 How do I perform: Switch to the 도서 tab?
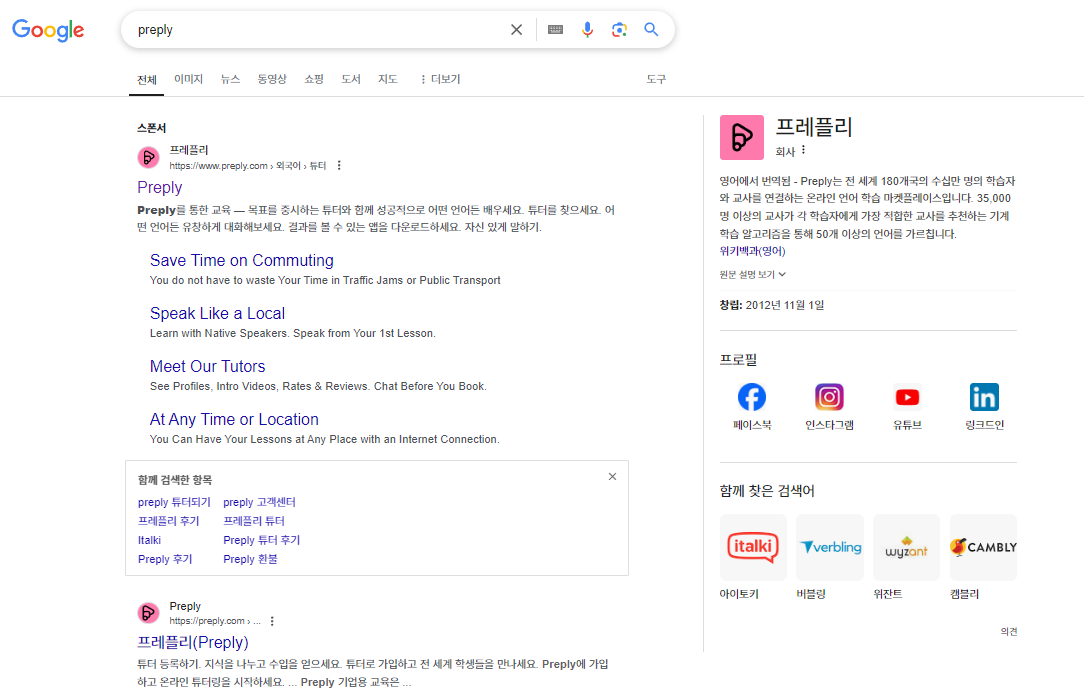(351, 79)
